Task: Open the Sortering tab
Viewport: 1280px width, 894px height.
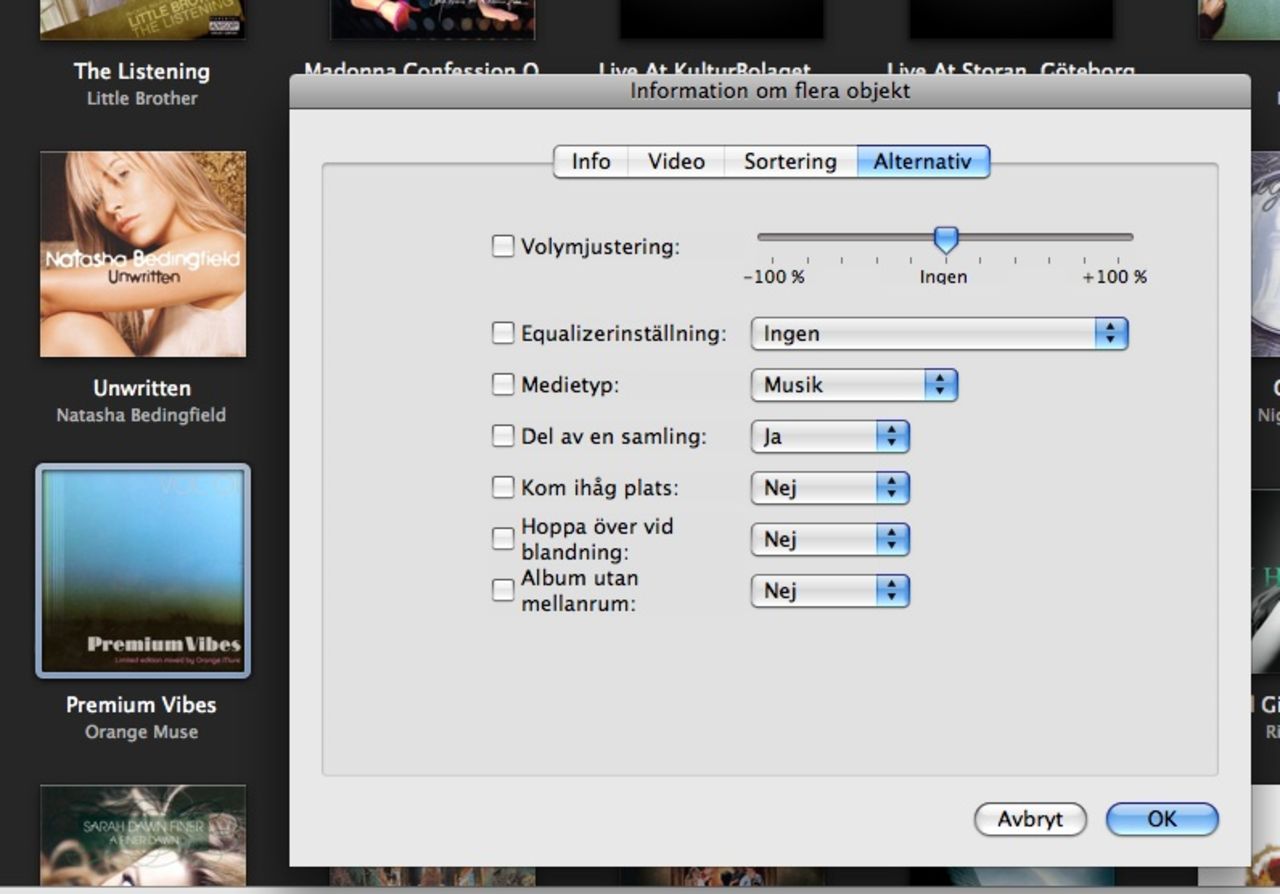Action: (x=790, y=162)
